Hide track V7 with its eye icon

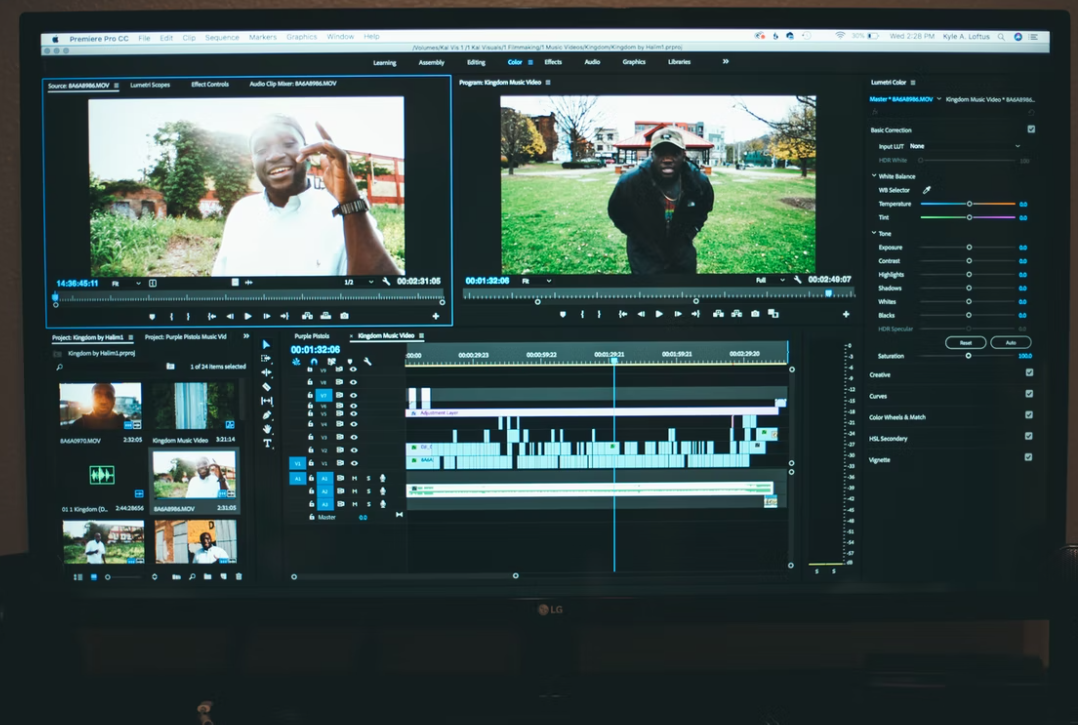tap(353, 395)
